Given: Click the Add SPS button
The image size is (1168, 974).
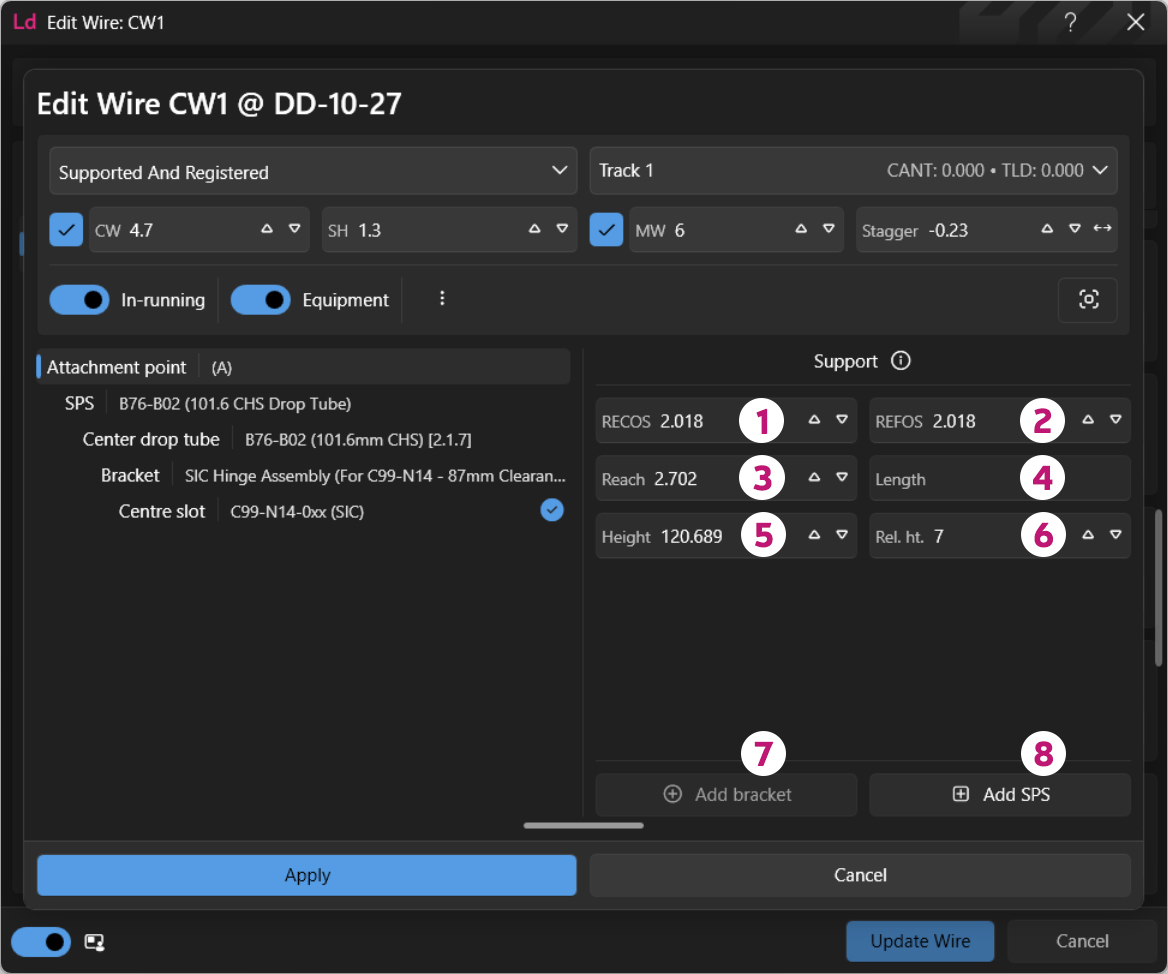Looking at the screenshot, I should 1000,795.
